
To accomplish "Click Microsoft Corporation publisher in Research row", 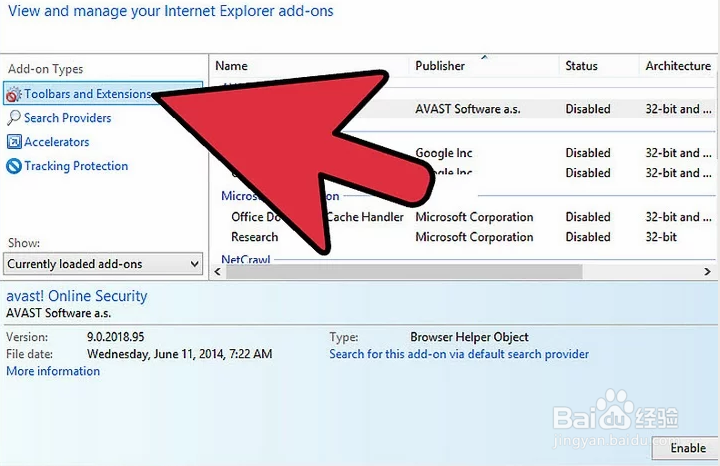I will (x=474, y=237).
